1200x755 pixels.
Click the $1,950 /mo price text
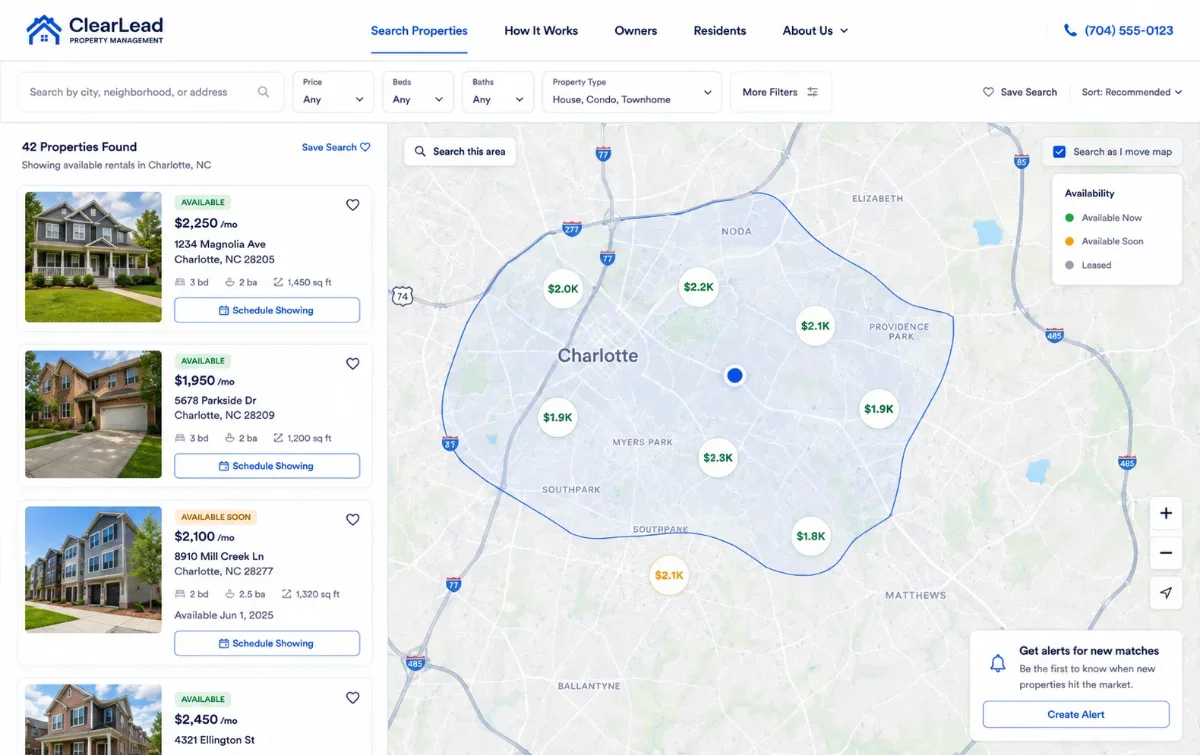(204, 381)
